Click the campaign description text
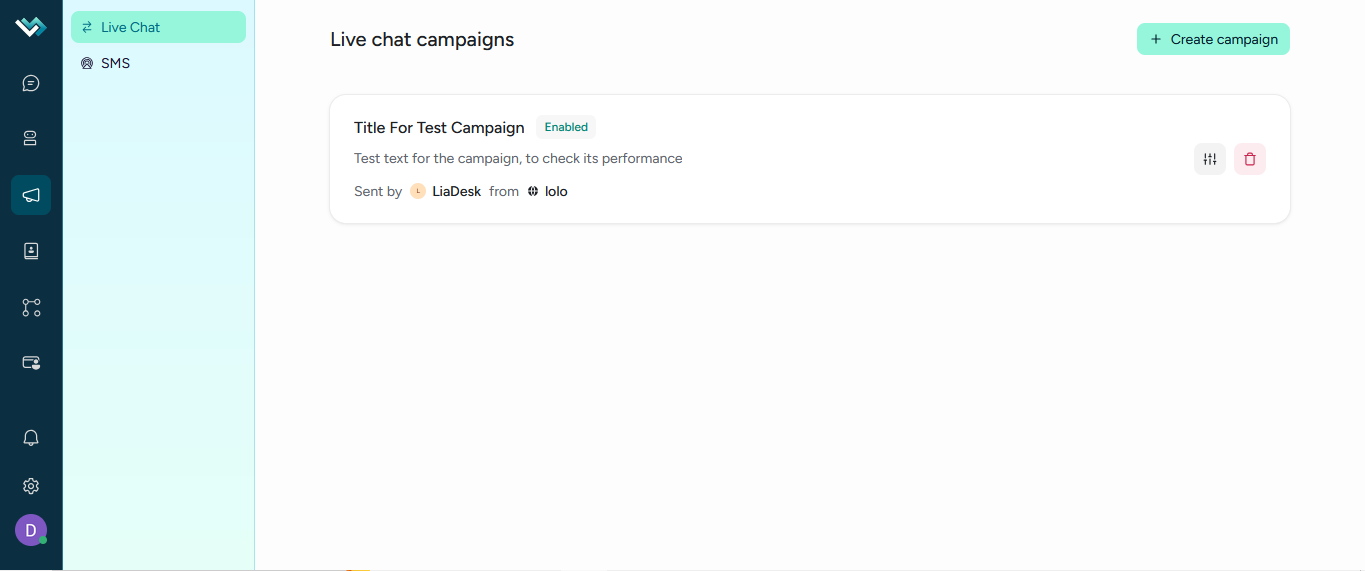 tap(518, 158)
